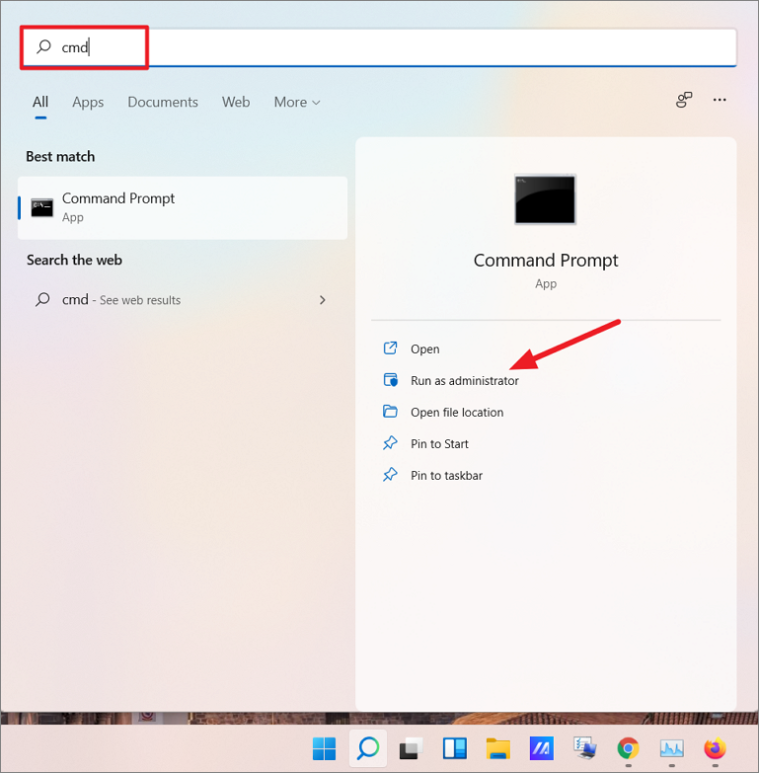Click the Open action icon
This screenshot has height=773, width=759.
(390, 348)
